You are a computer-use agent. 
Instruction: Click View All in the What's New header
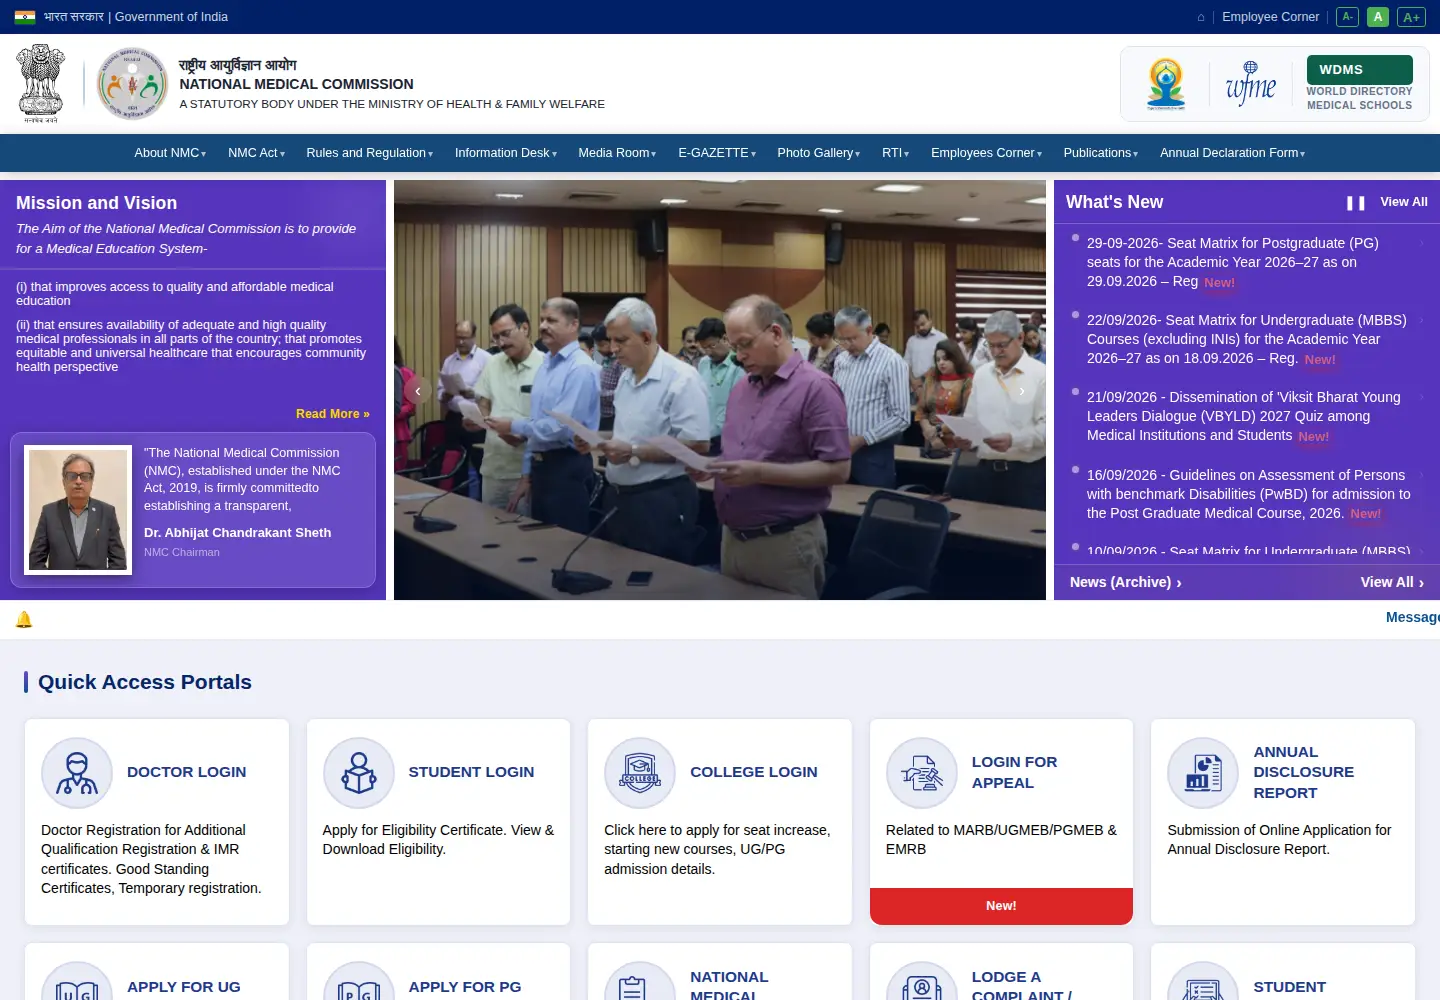1404,202
